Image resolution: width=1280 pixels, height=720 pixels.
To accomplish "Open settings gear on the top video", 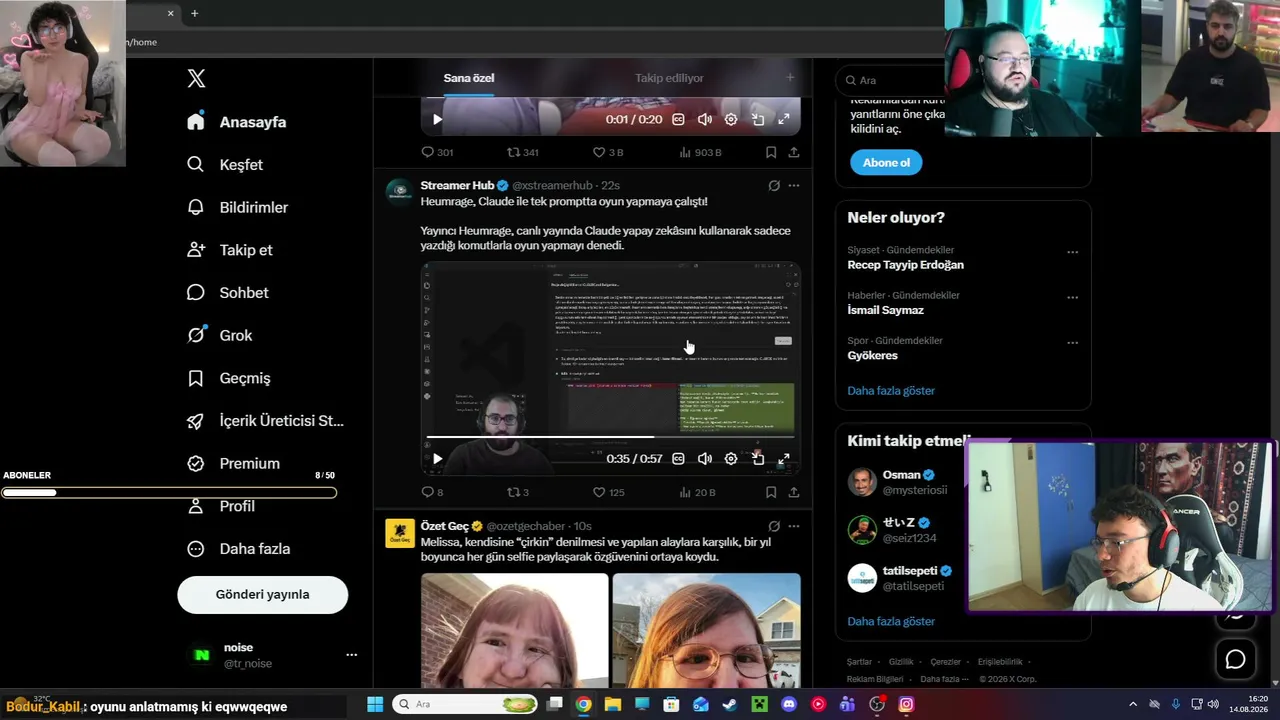I will [731, 119].
